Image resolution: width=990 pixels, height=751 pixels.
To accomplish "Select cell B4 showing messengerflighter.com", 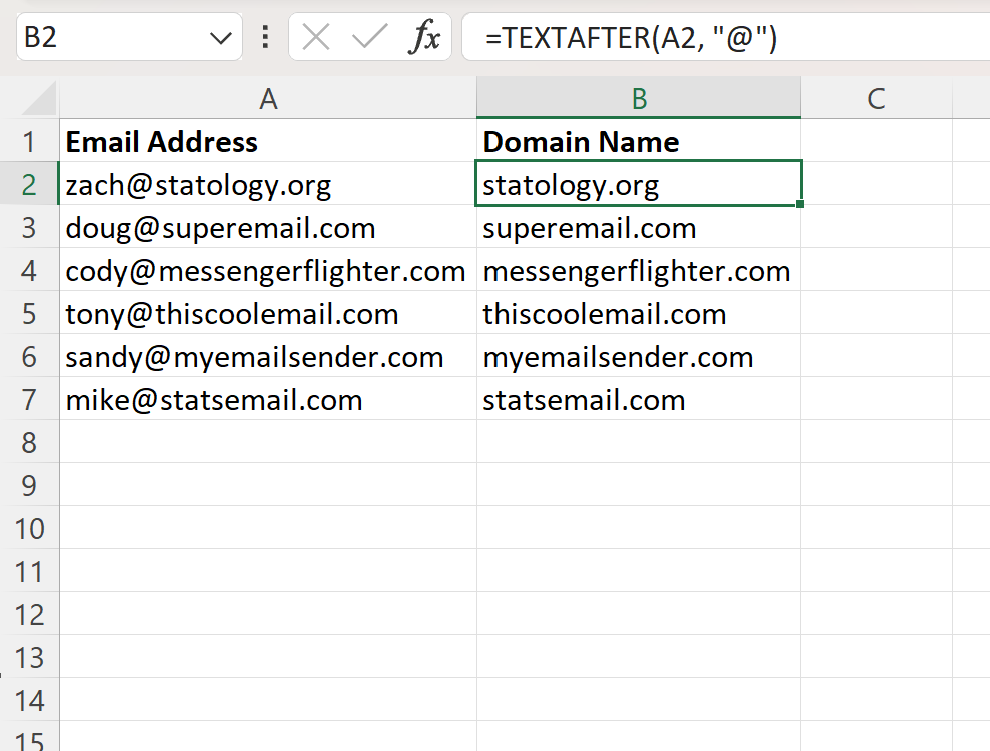I will click(x=638, y=270).
